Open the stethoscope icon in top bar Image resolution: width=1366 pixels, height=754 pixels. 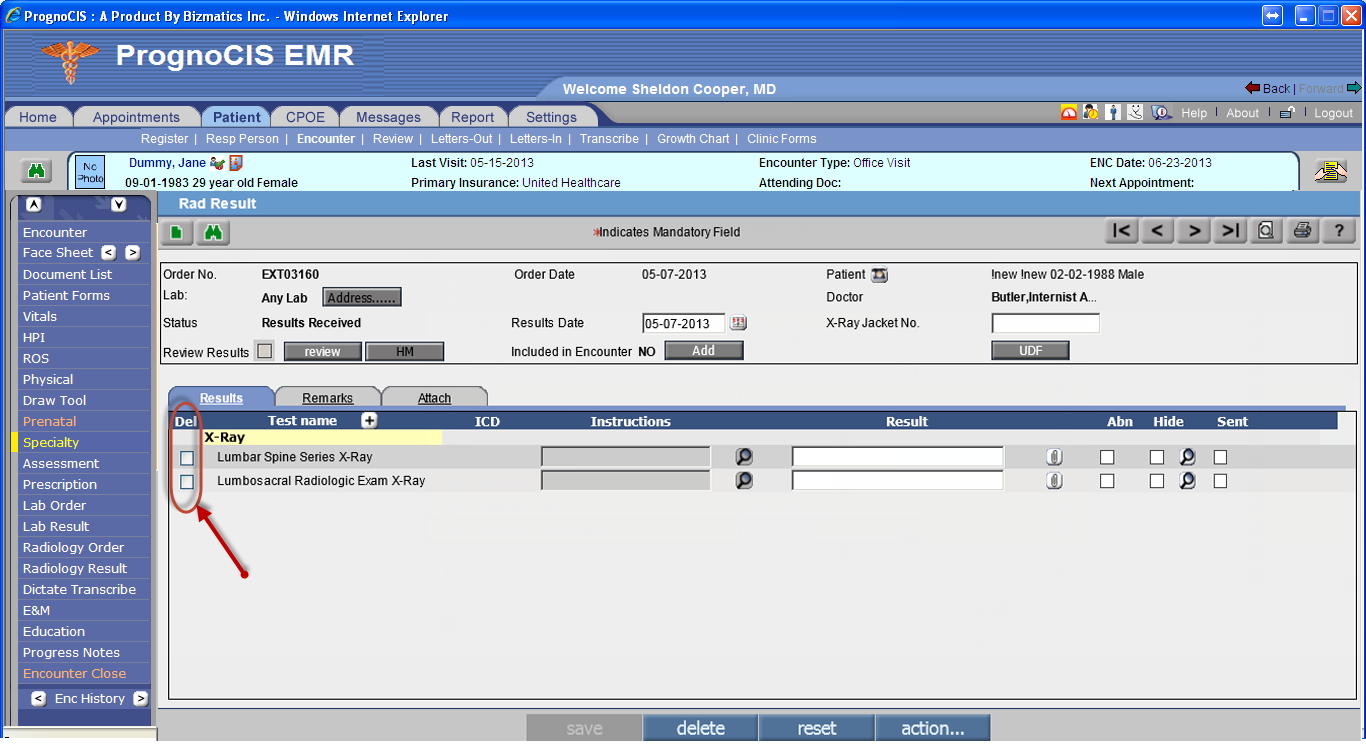[x=1135, y=113]
